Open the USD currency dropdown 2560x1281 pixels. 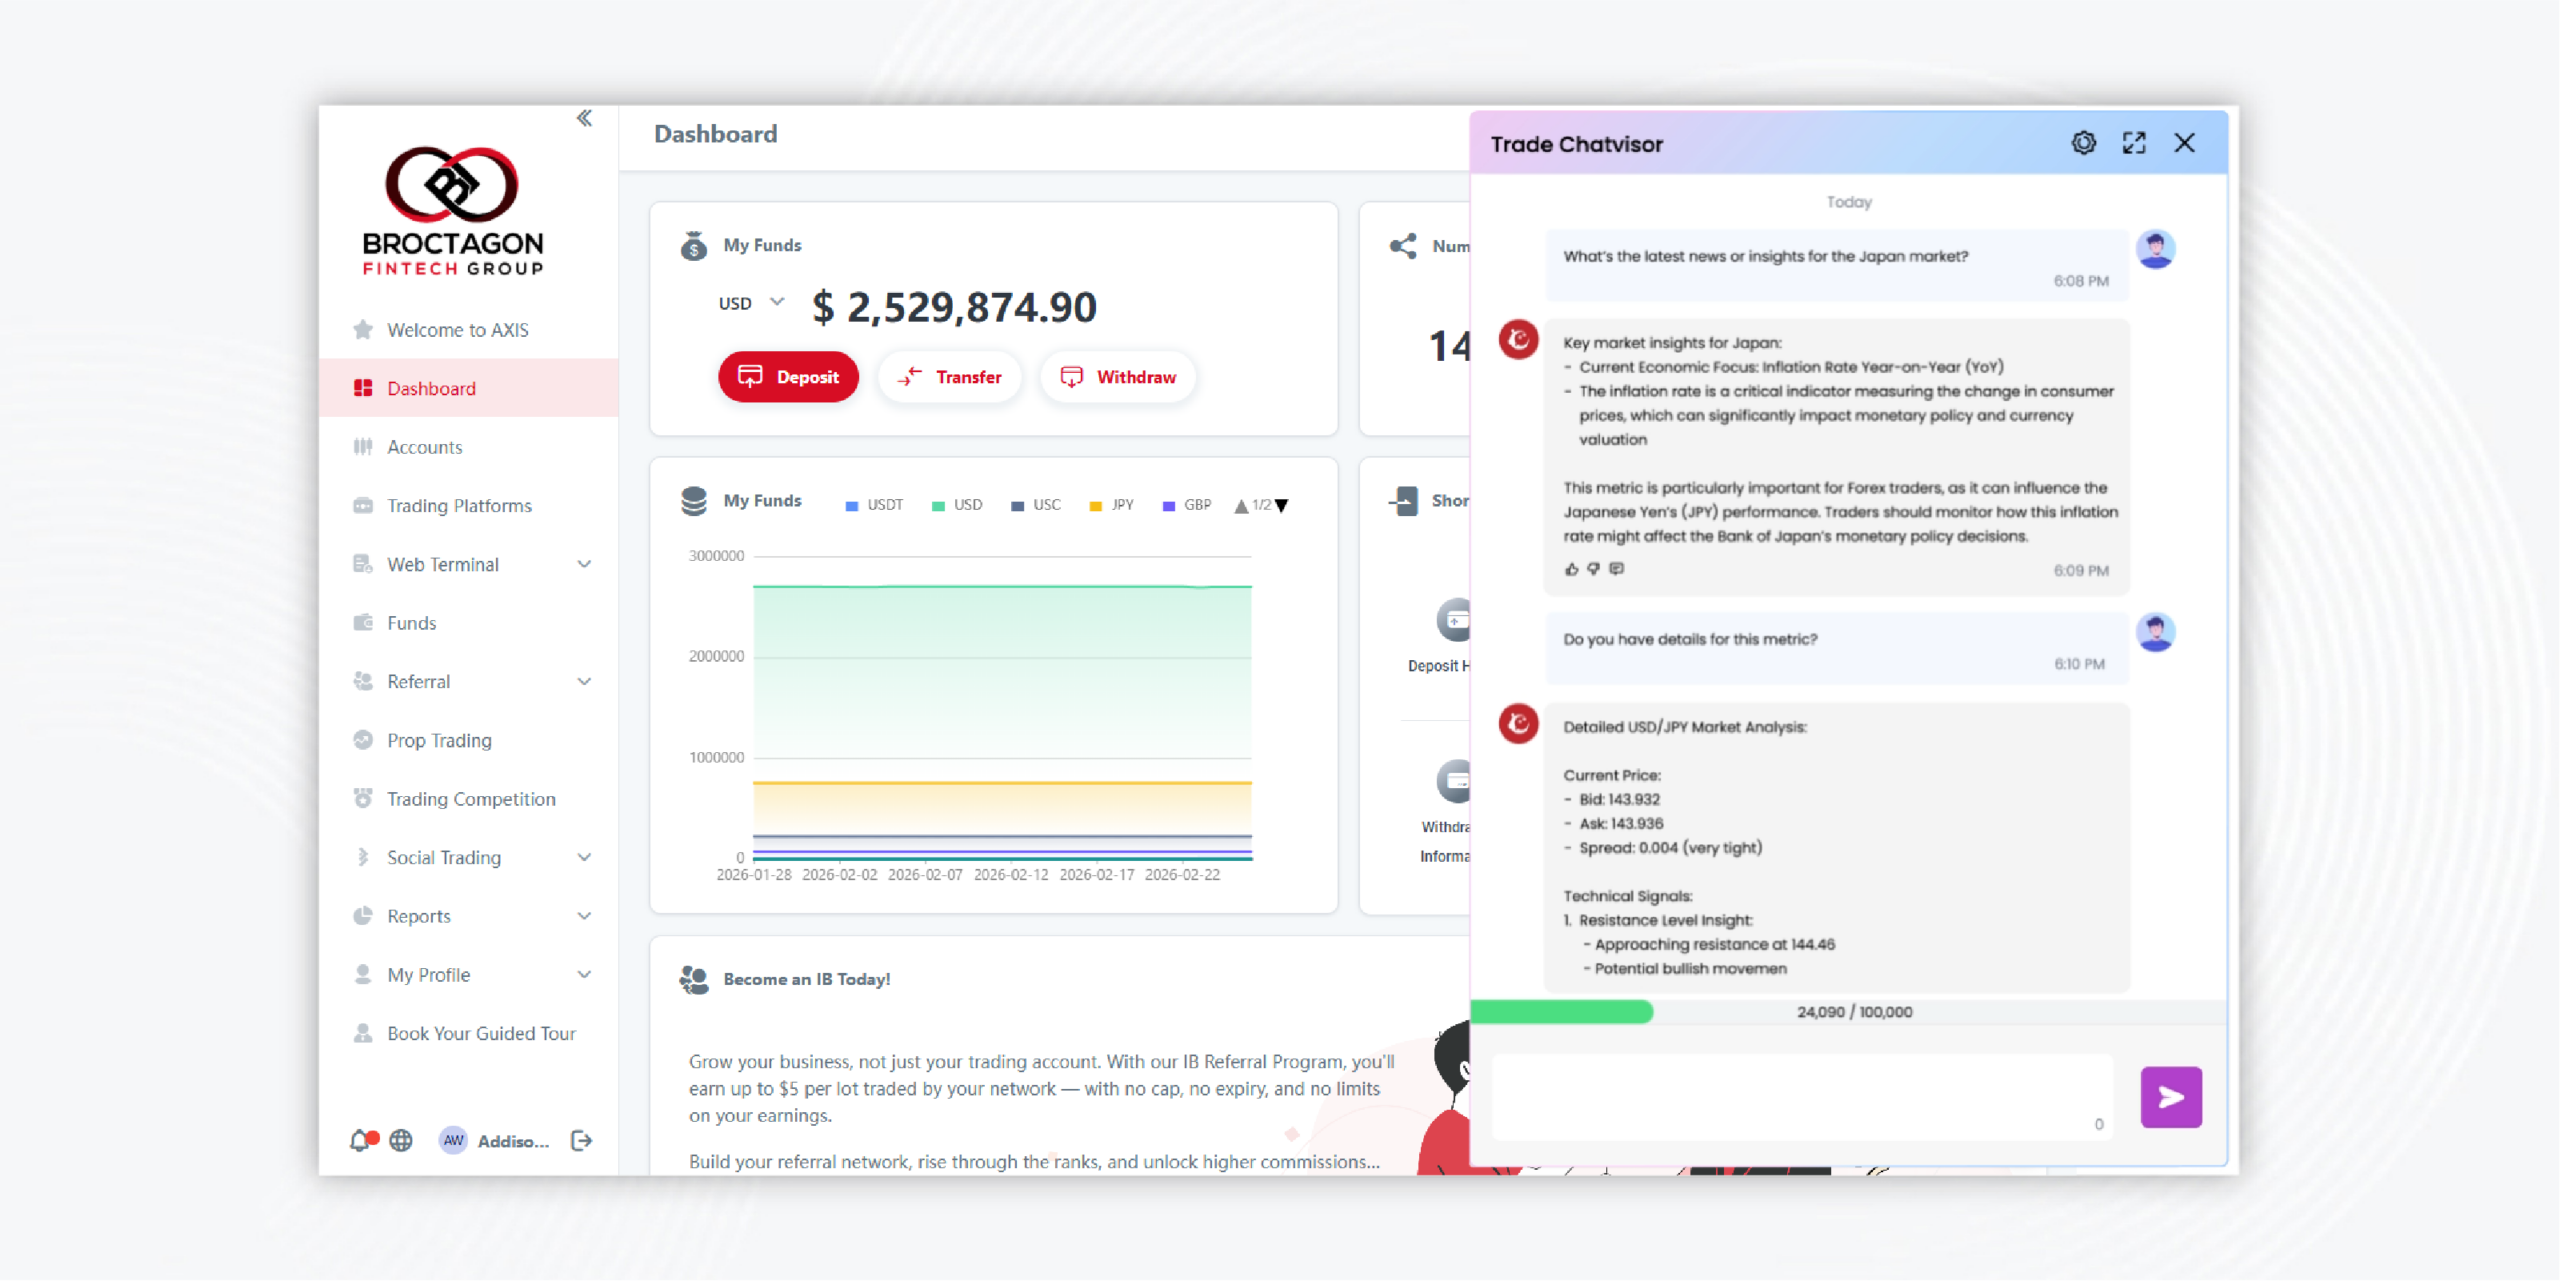tap(751, 303)
